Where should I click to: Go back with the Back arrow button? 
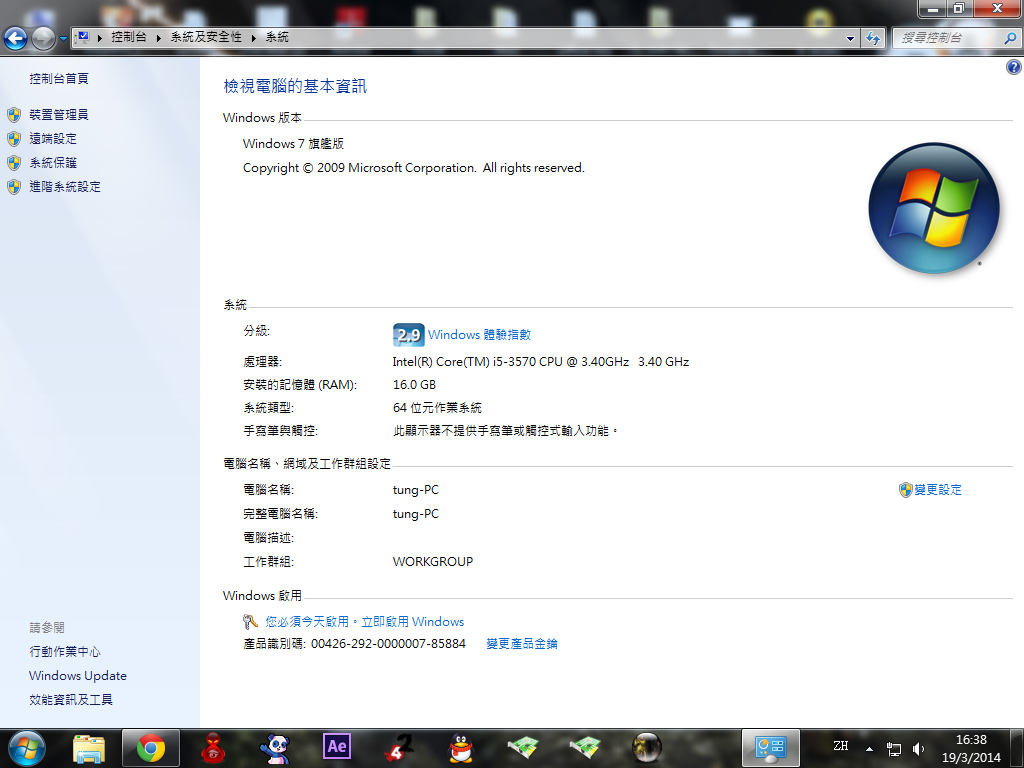(x=16, y=38)
